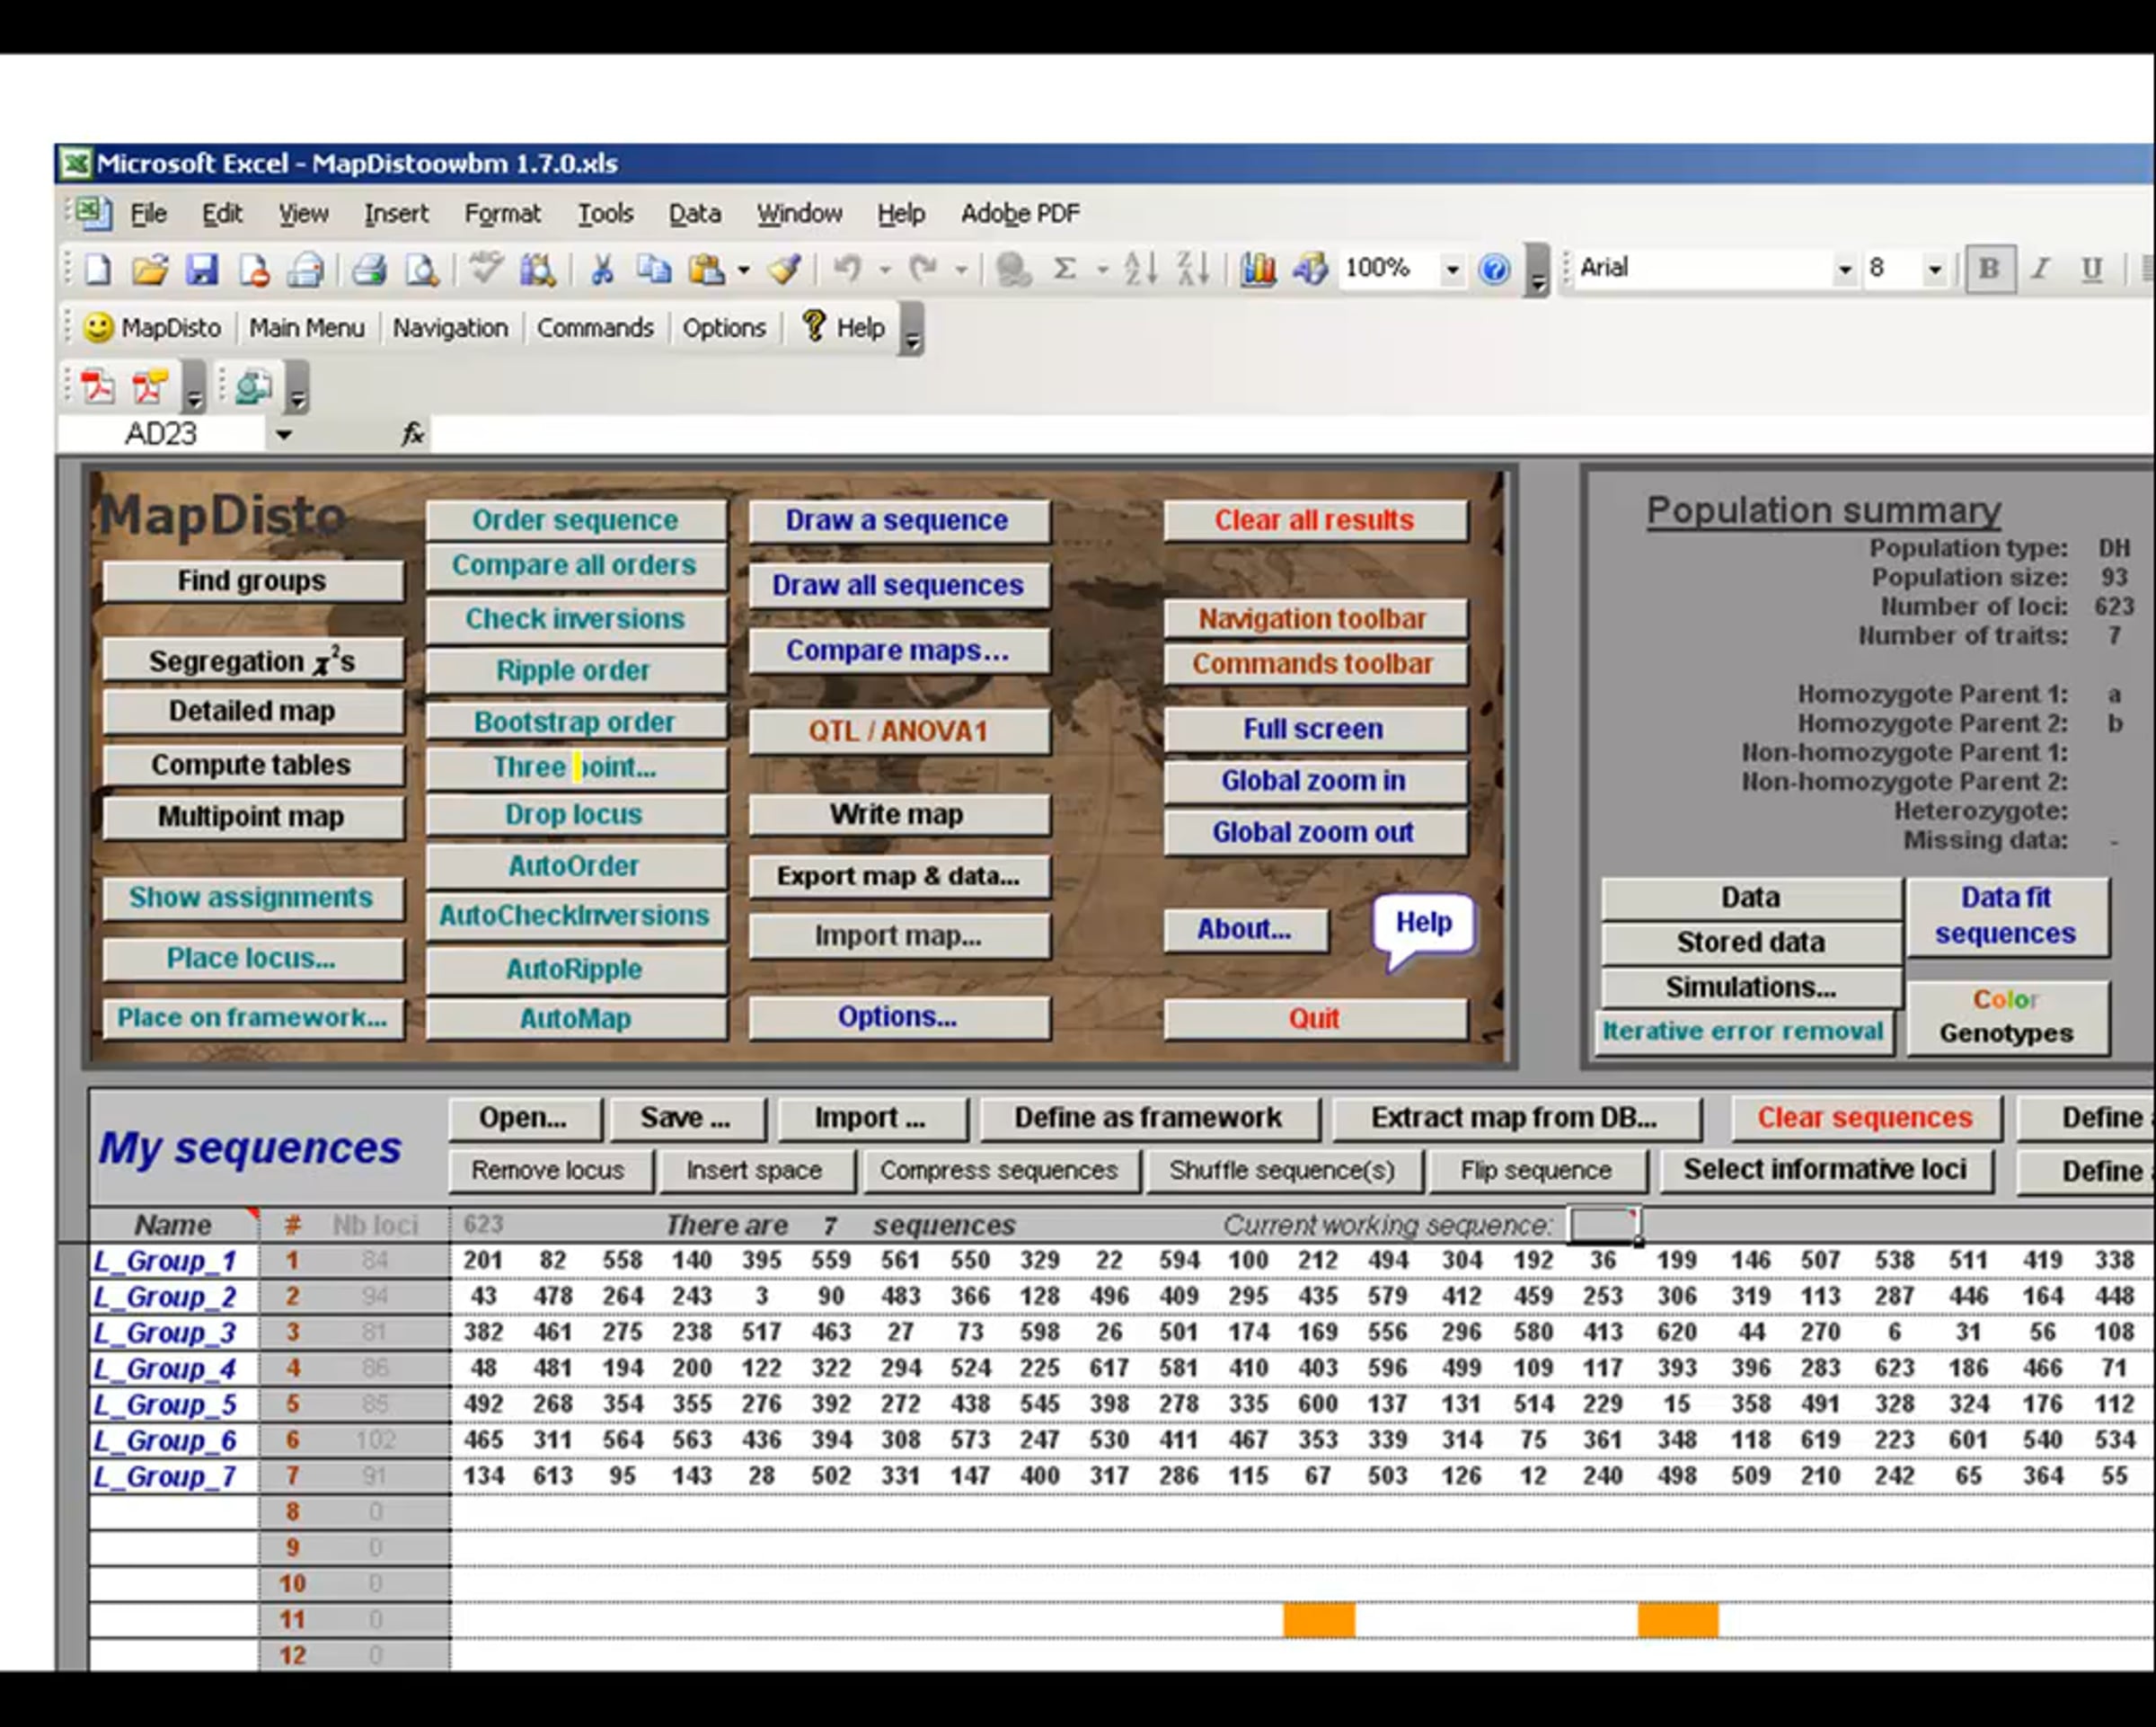Open the Edit menu
Viewport: 2156px width, 1727px height.
pyautogui.click(x=222, y=214)
